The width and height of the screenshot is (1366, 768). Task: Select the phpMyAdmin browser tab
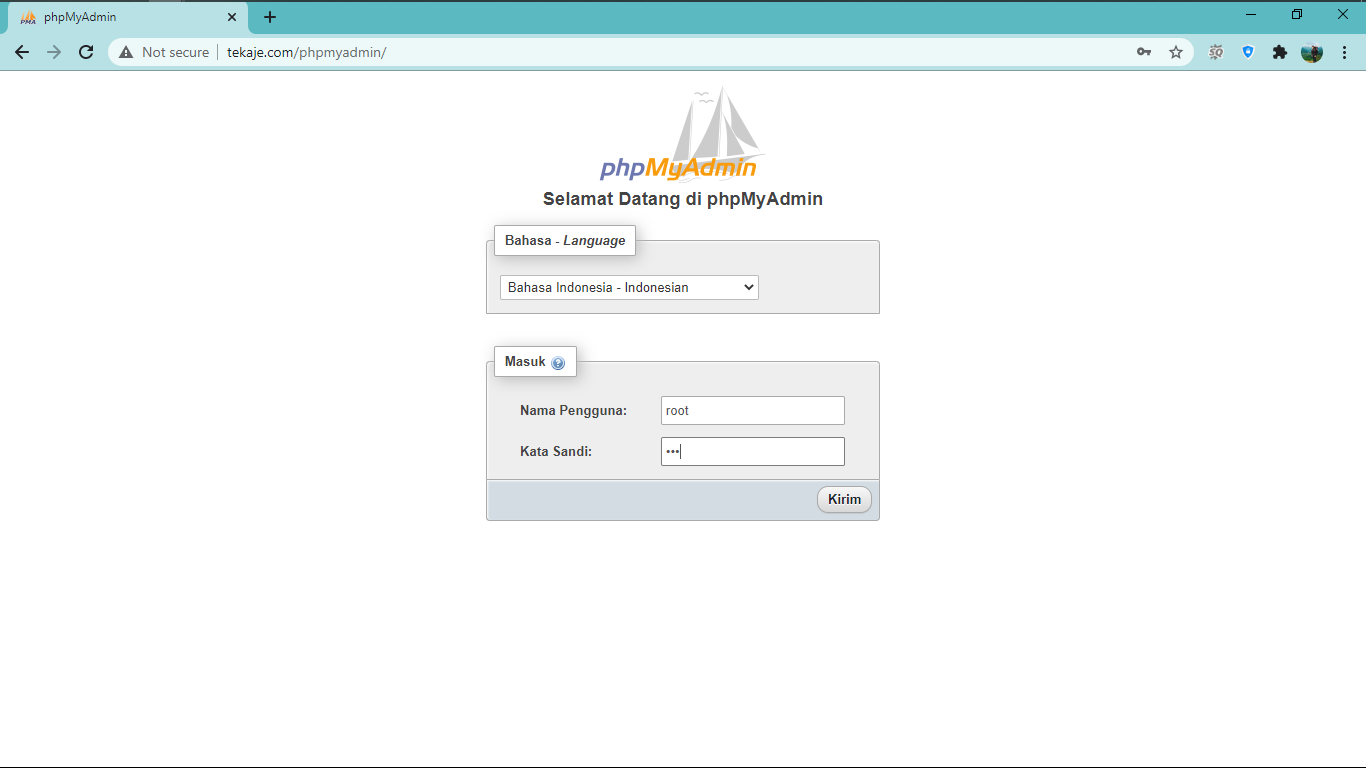click(x=120, y=16)
